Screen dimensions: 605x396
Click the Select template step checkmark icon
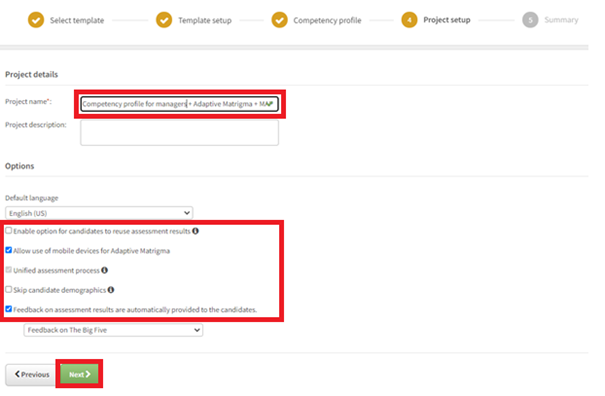click(36, 20)
